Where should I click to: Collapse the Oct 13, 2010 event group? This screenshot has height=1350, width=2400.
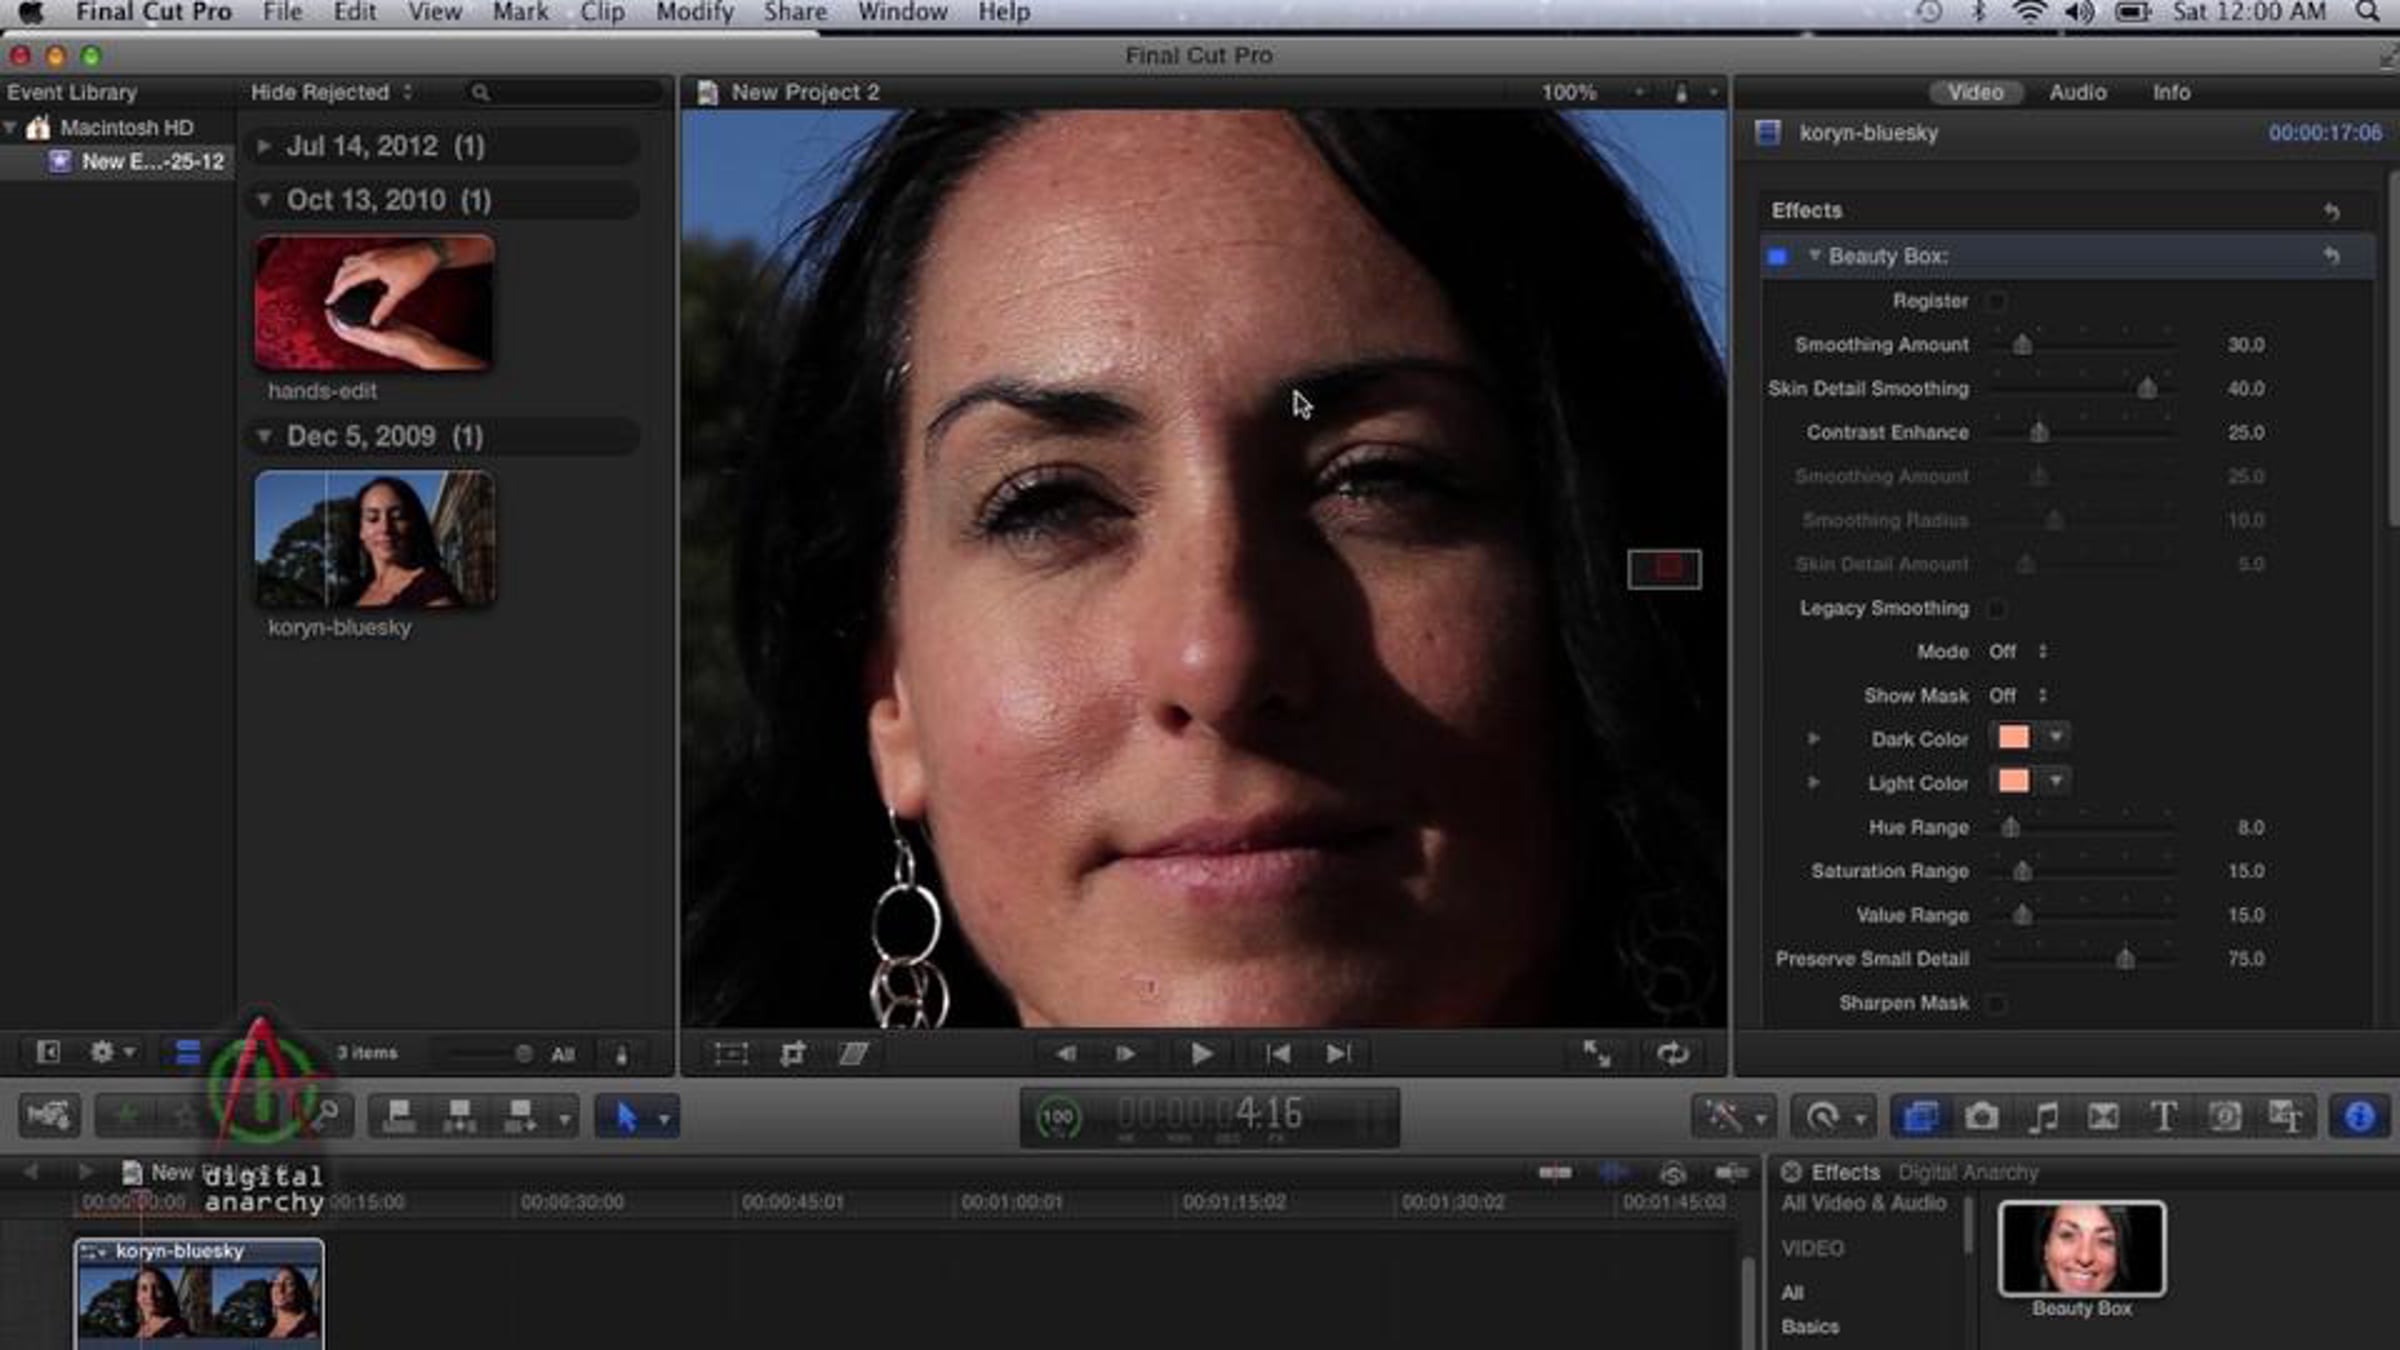[x=264, y=200]
